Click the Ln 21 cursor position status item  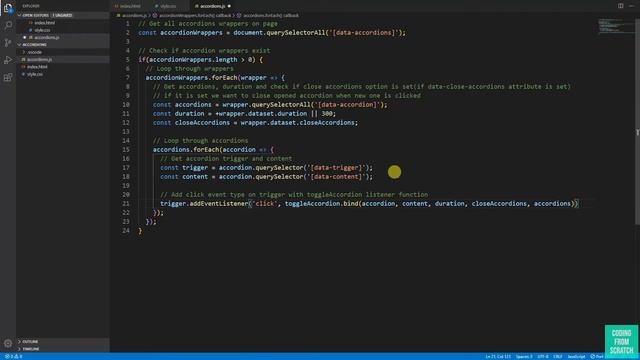498,356
